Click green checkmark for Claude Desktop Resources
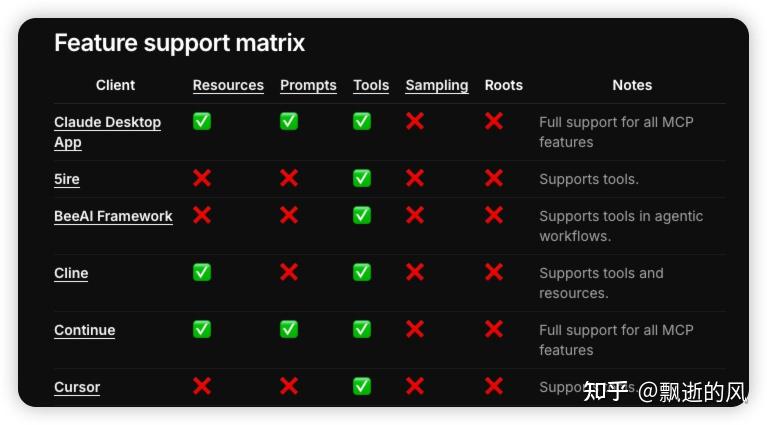This screenshot has height=425, width=767. [202, 121]
